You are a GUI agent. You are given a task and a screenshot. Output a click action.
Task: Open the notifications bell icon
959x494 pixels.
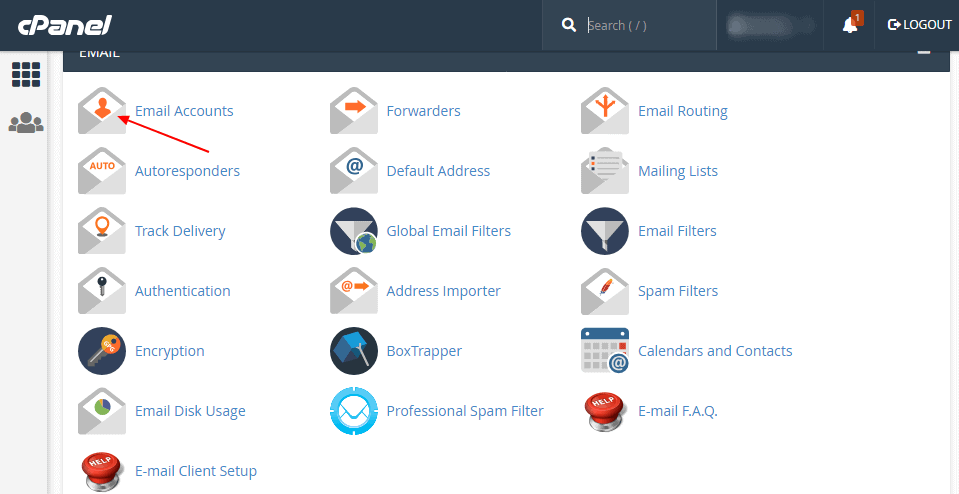point(851,24)
